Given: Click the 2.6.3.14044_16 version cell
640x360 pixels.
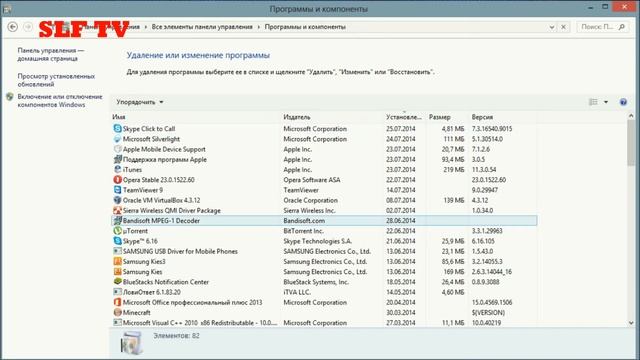Looking at the screenshot, I should (x=491, y=271).
